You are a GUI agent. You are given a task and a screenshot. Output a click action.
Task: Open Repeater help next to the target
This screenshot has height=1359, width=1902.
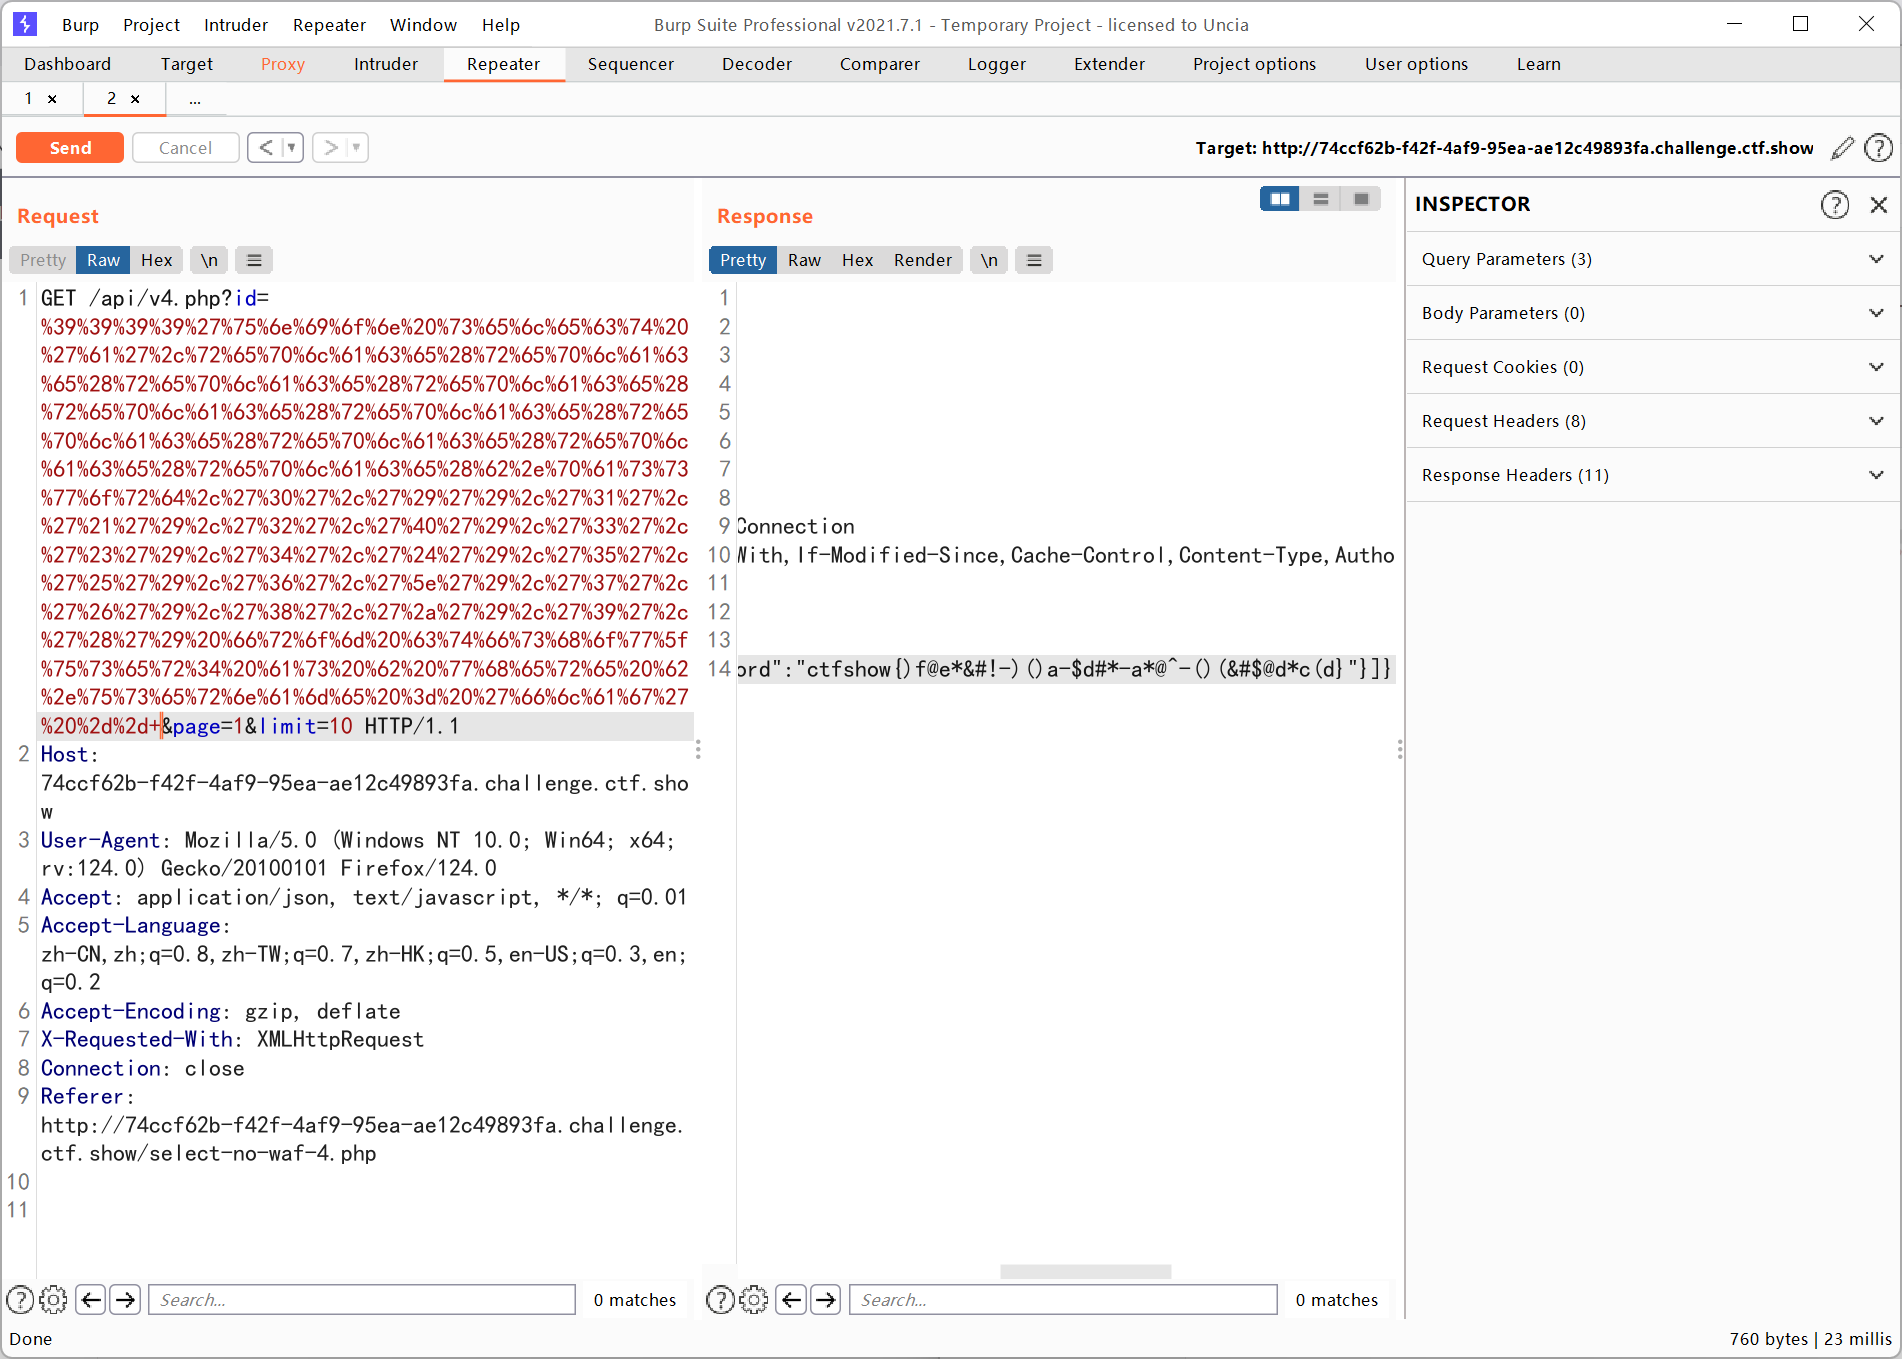[1878, 148]
